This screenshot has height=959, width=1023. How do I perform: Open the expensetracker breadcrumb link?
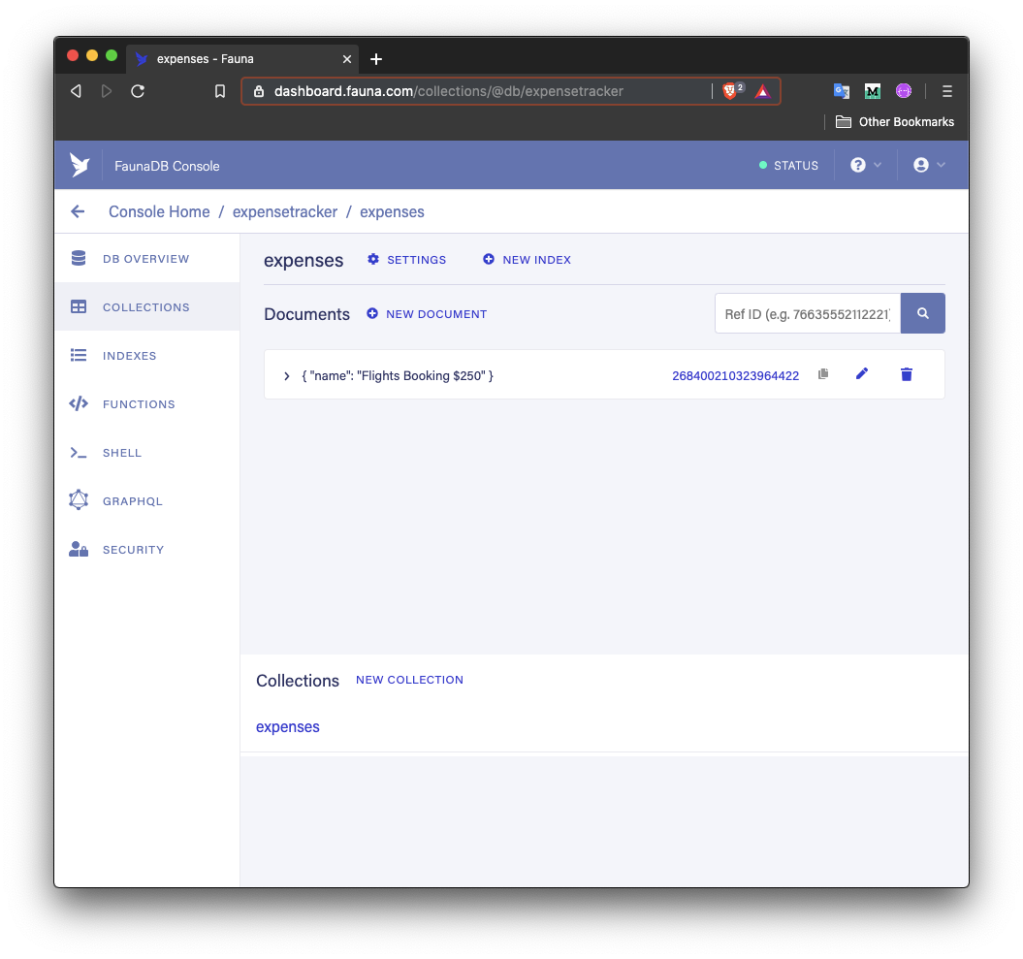click(x=282, y=211)
